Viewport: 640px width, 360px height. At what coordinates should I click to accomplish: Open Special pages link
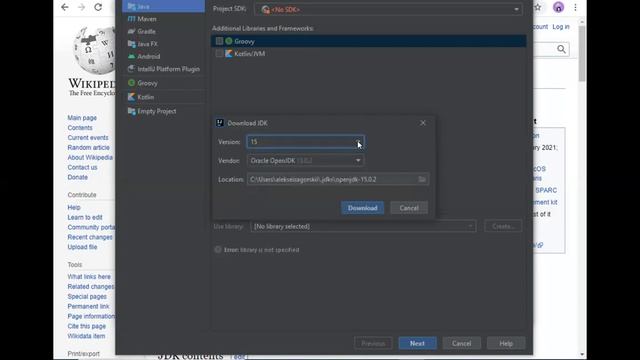pos(87,296)
